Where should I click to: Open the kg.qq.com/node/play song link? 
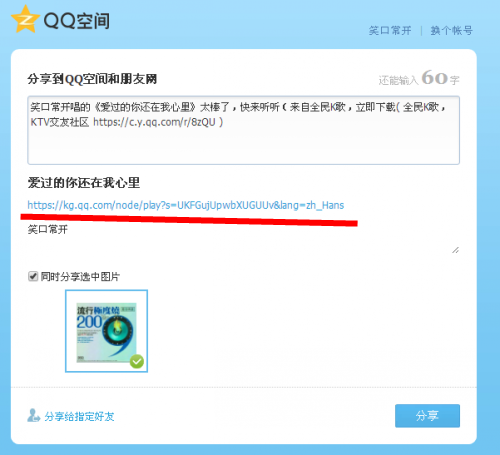coord(186,205)
